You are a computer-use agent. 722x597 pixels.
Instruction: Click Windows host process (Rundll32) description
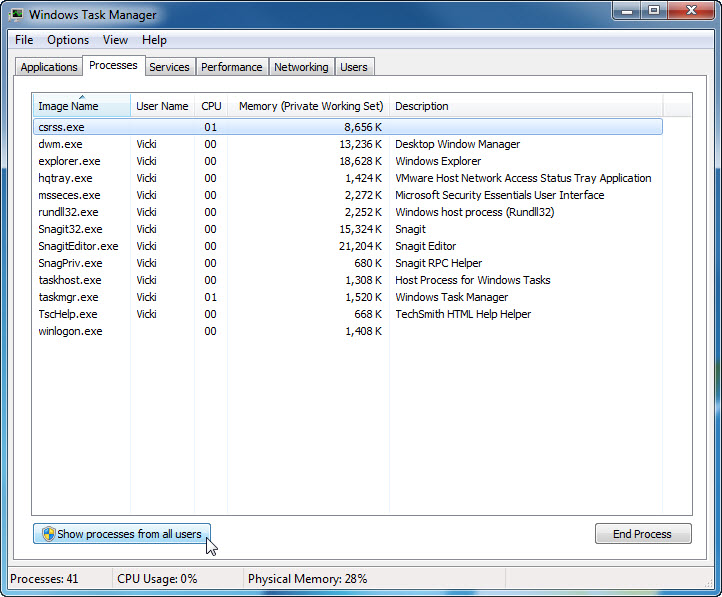pos(475,212)
